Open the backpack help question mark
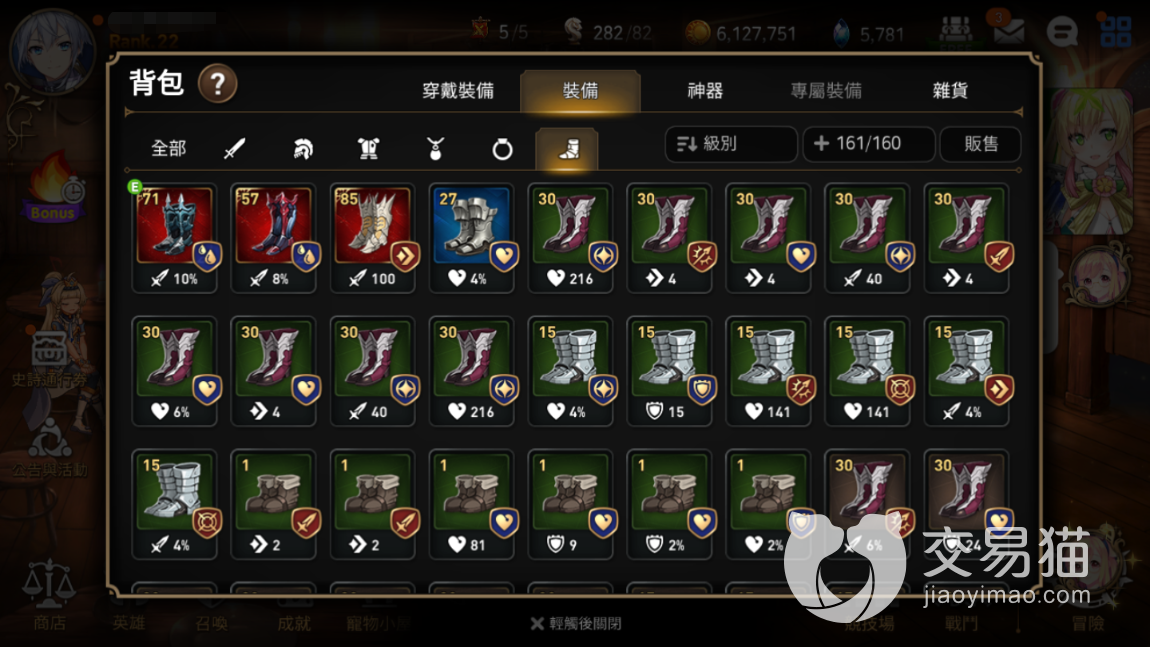Screen dimensions: 1150x647 coord(217,84)
